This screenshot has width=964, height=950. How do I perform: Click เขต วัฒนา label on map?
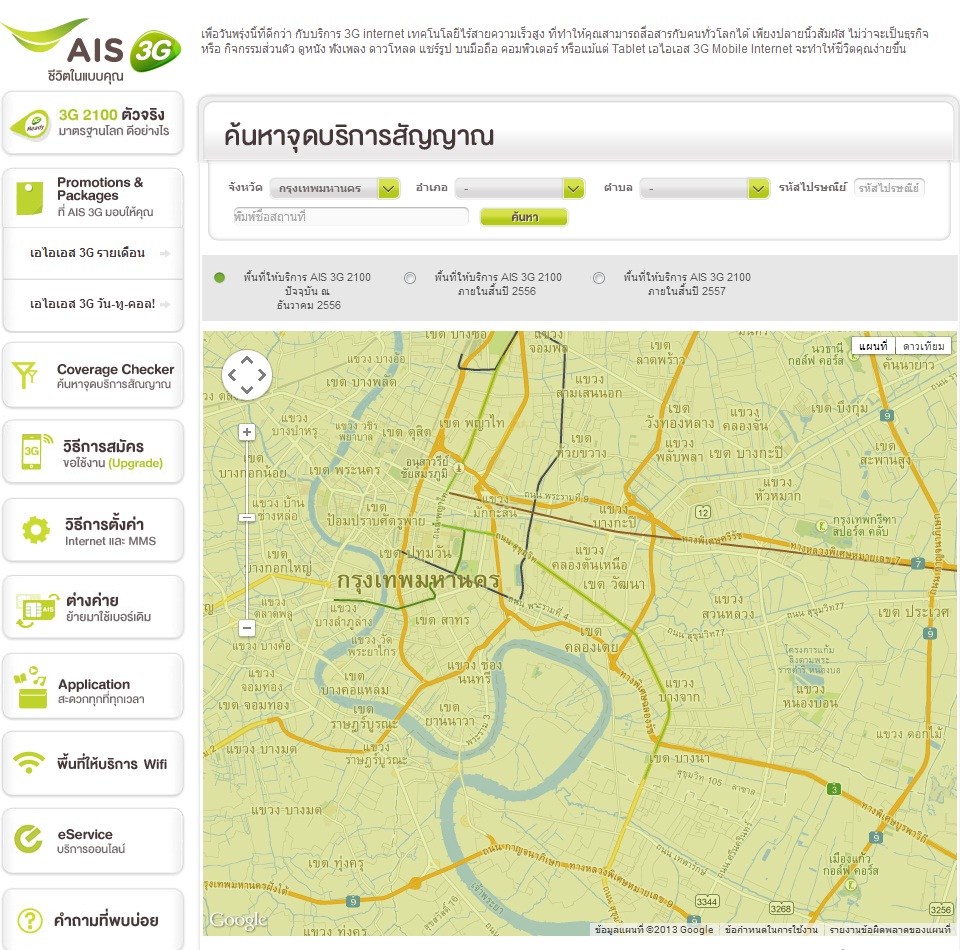click(x=614, y=584)
